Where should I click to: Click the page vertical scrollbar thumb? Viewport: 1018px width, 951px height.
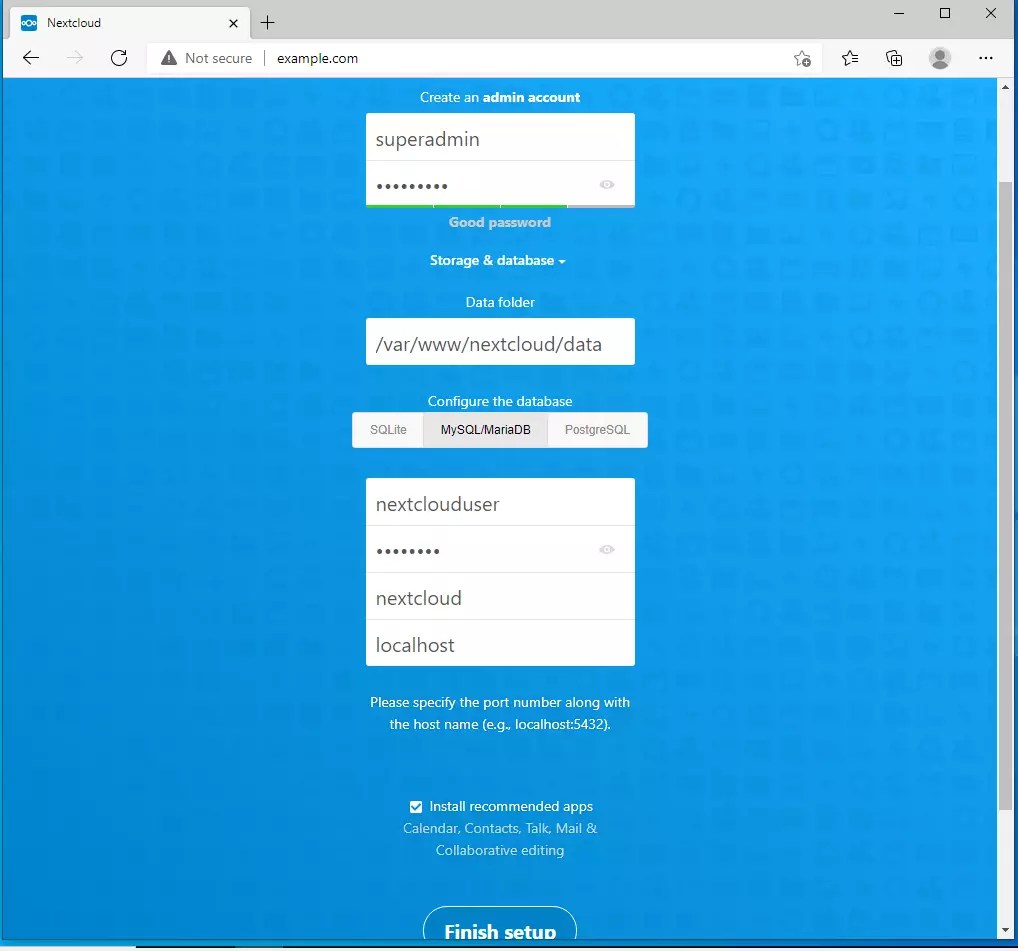coord(1005,497)
